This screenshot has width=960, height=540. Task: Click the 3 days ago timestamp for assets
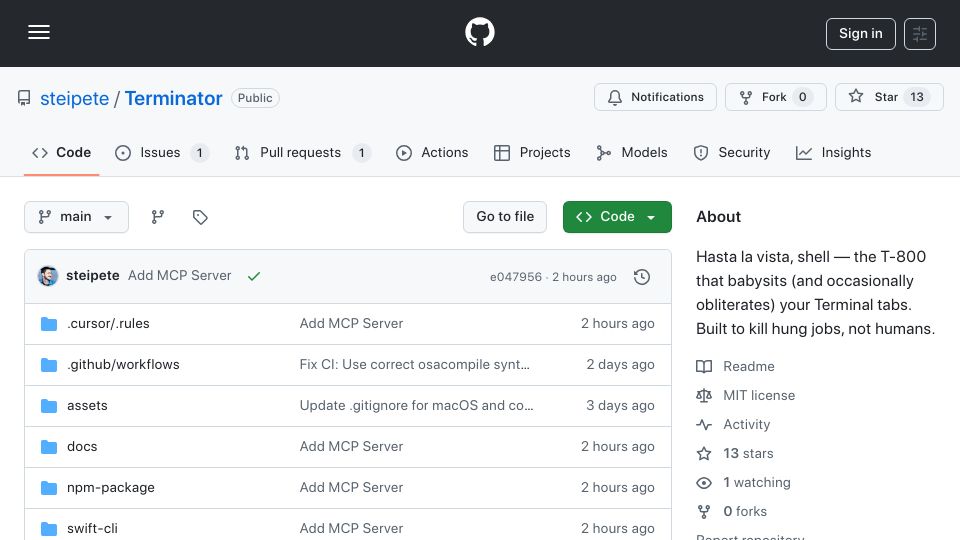click(x=620, y=405)
